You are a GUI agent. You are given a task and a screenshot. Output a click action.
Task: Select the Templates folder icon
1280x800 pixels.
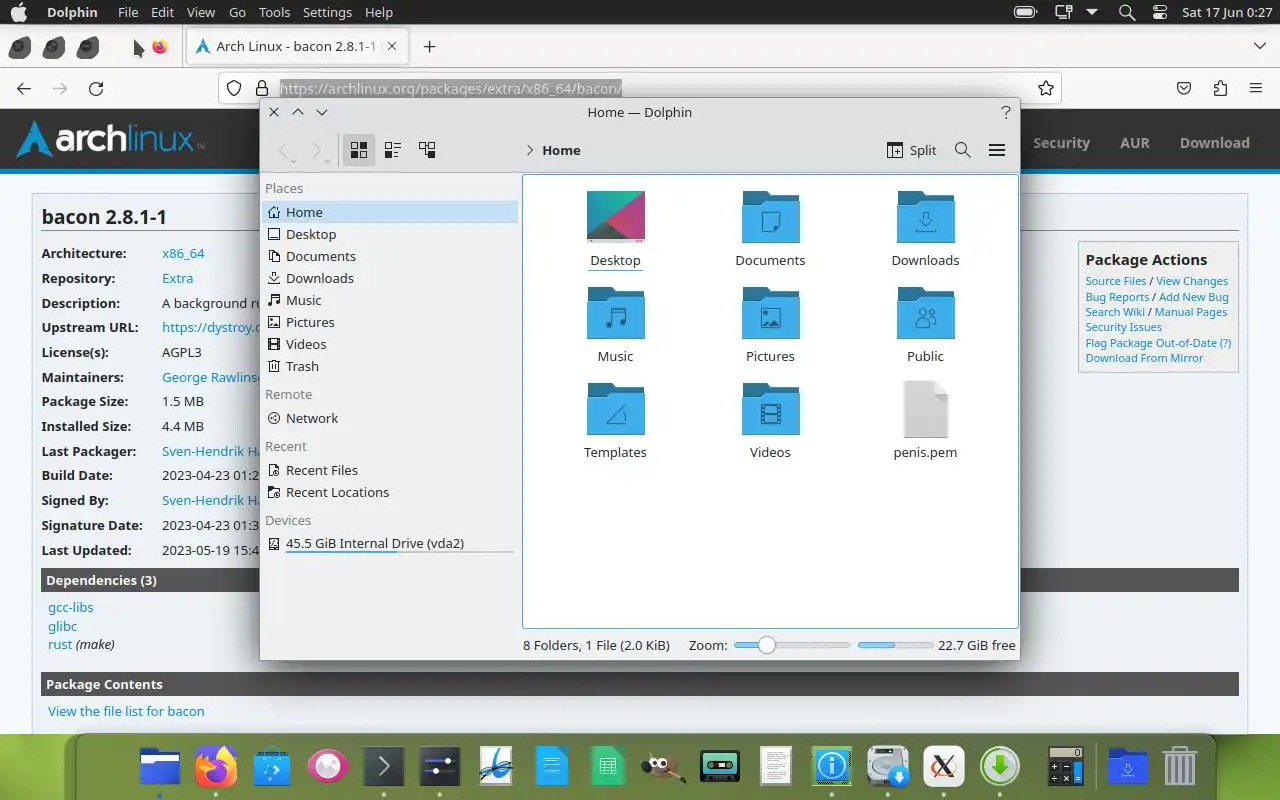point(615,408)
